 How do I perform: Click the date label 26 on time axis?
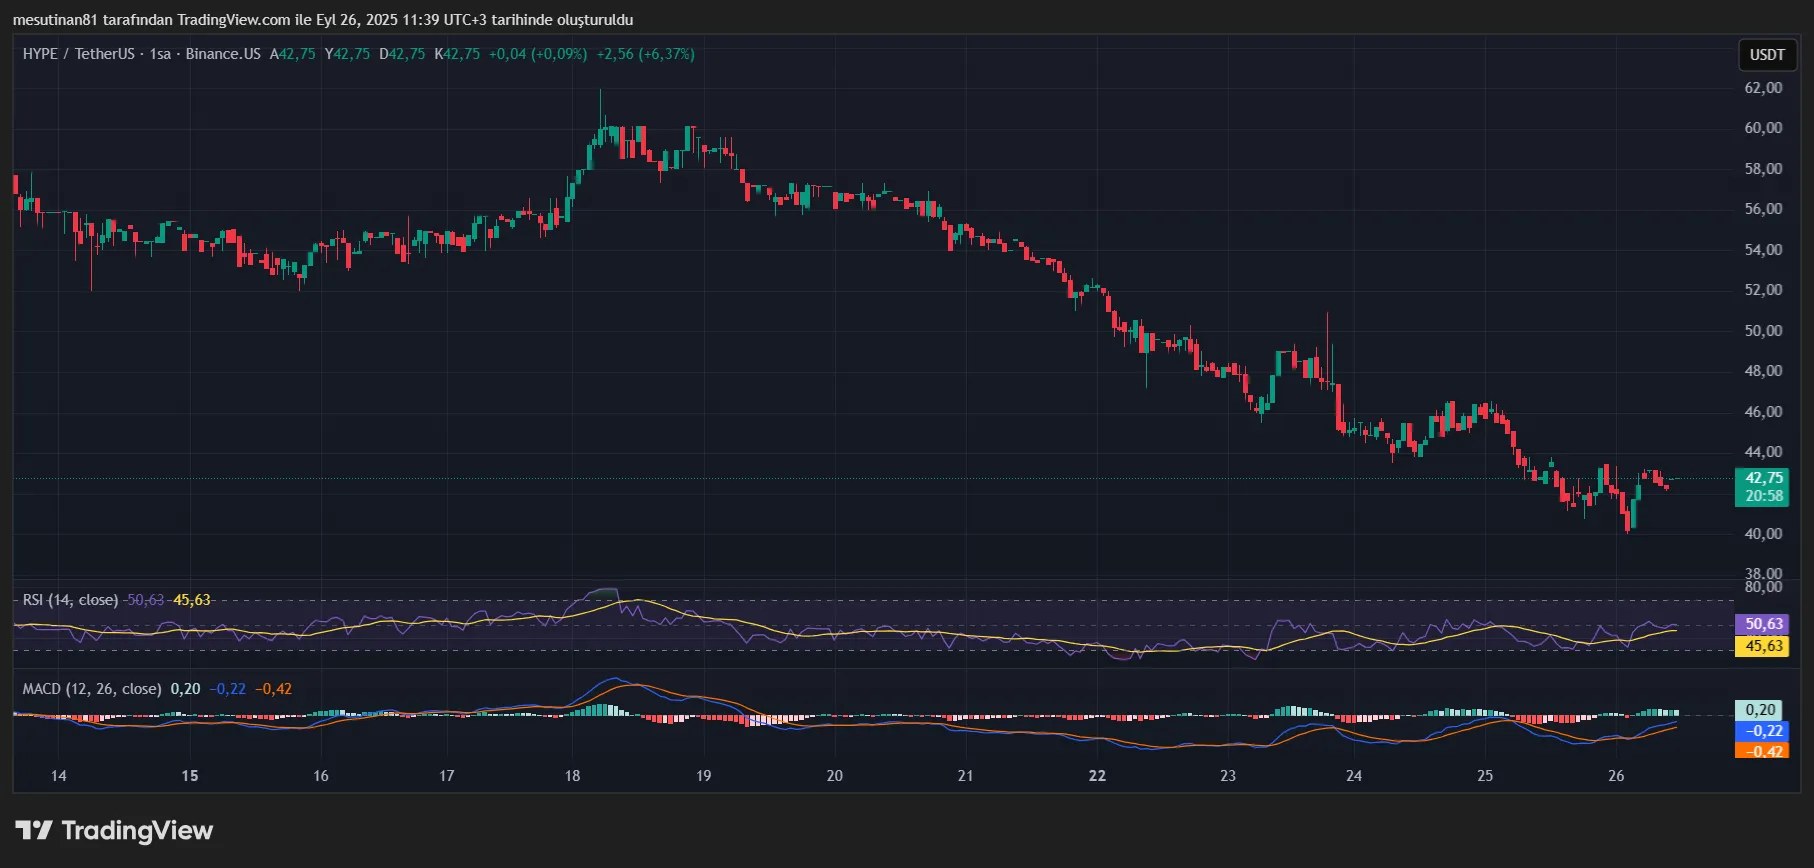(x=1616, y=776)
